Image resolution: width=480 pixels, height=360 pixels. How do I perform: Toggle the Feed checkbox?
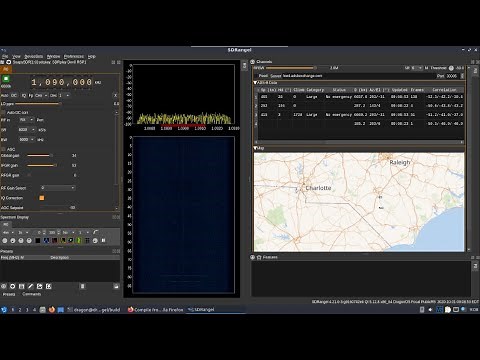263,76
